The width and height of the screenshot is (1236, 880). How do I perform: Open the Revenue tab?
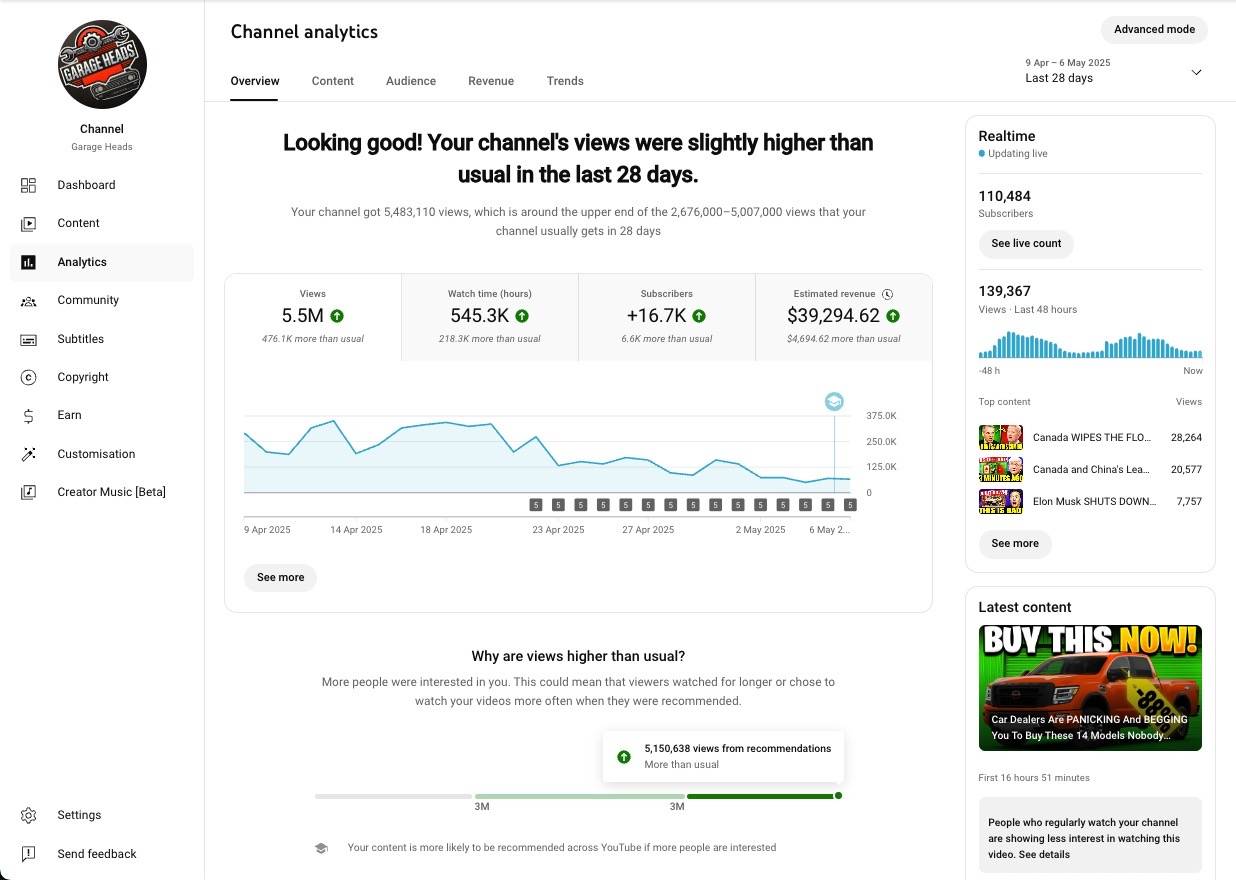pos(491,81)
